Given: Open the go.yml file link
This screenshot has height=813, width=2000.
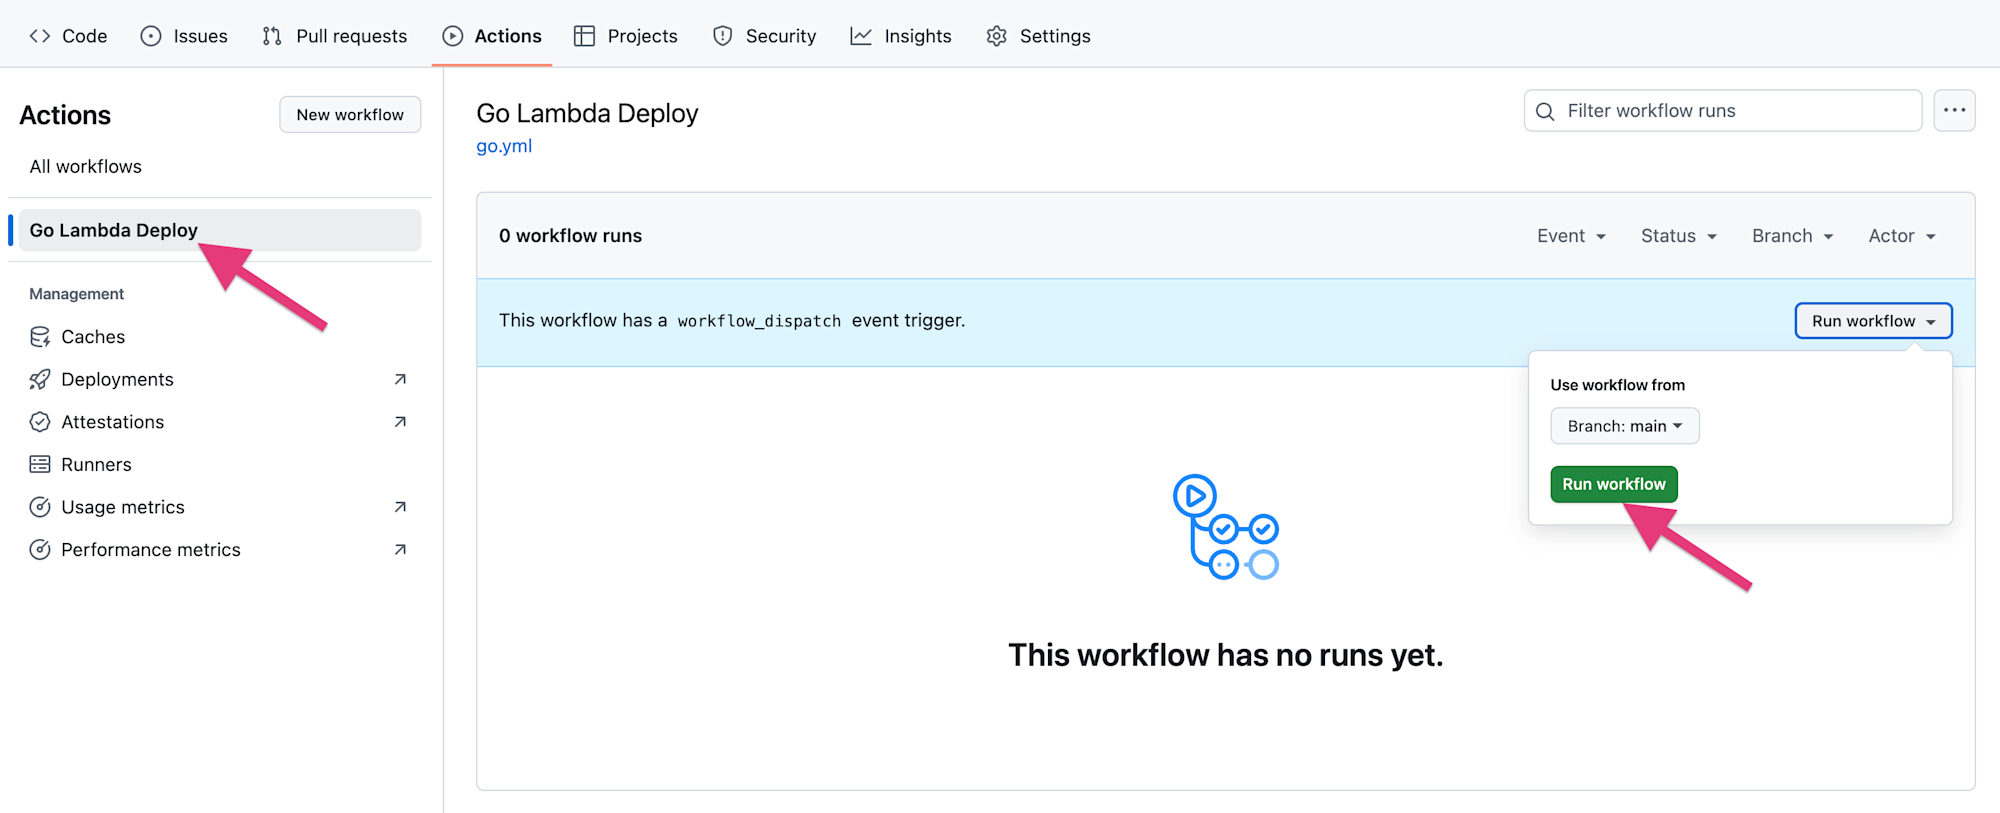Looking at the screenshot, I should point(504,146).
